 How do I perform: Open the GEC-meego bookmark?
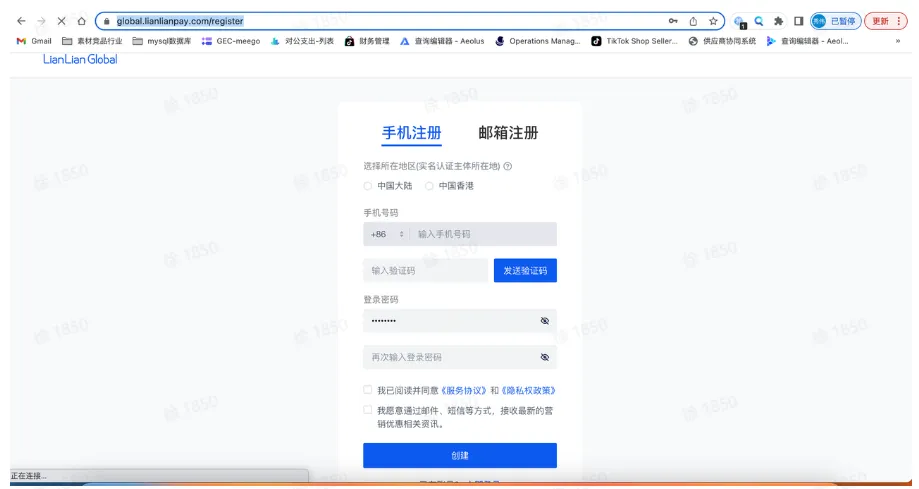click(x=231, y=41)
